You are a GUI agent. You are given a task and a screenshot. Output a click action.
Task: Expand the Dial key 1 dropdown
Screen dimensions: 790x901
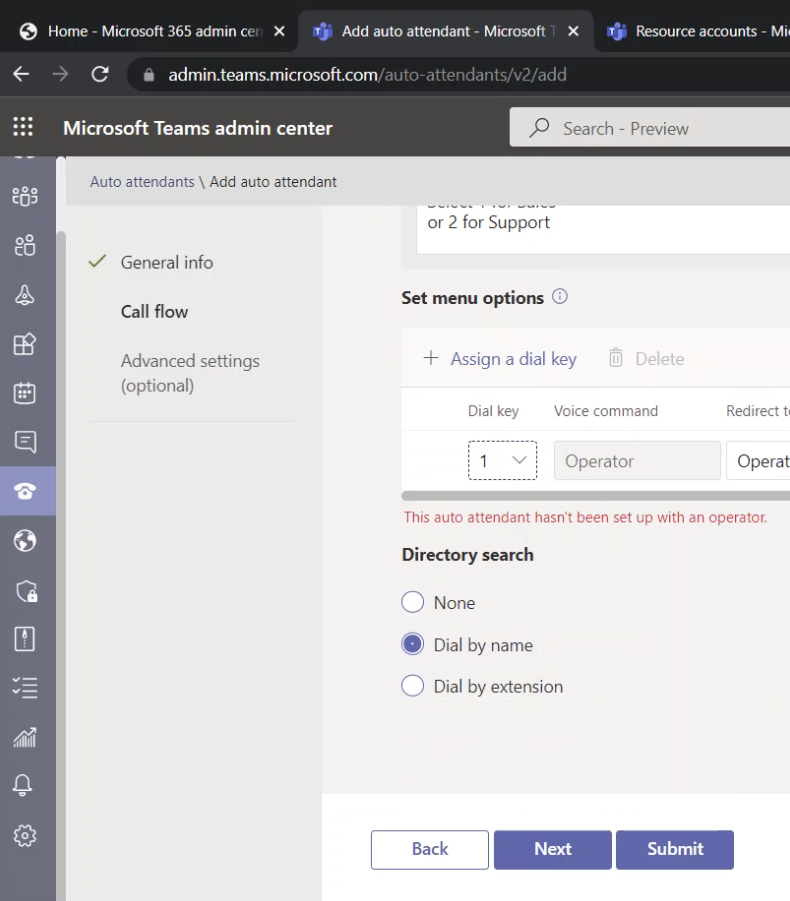[502, 461]
